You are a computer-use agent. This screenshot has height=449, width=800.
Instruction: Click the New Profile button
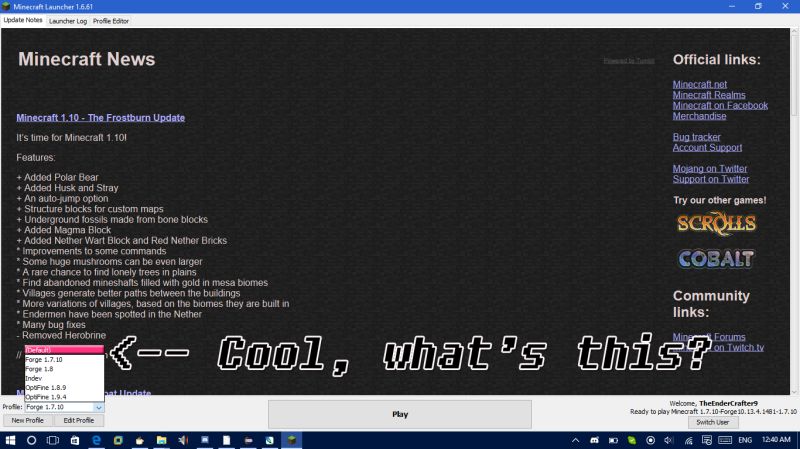pos(28,420)
